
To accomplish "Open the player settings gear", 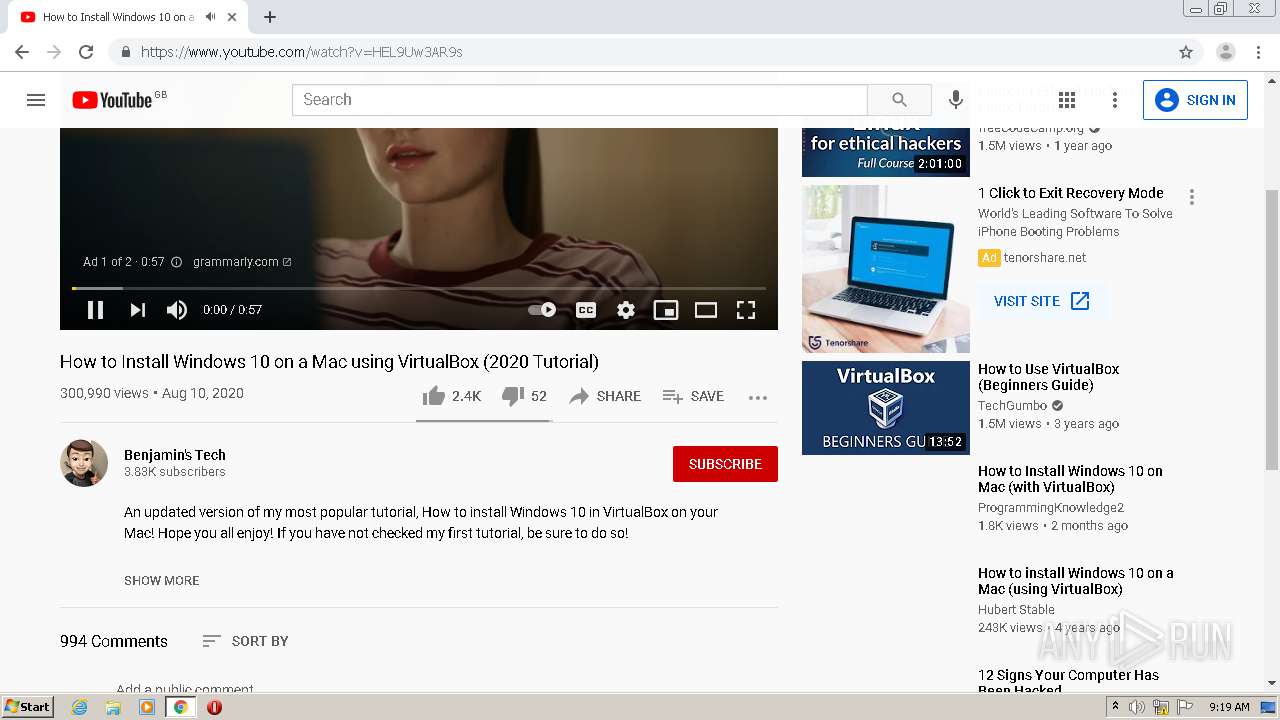I will point(626,310).
